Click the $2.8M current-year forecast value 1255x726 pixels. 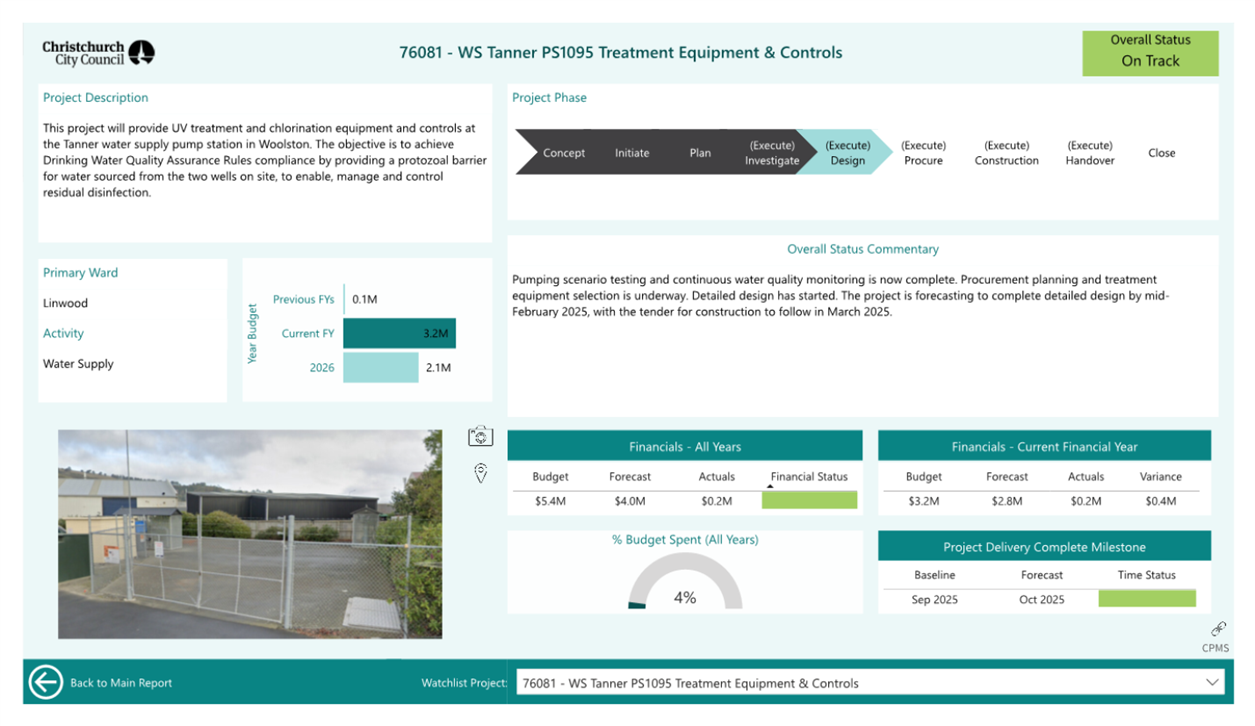(1006, 501)
